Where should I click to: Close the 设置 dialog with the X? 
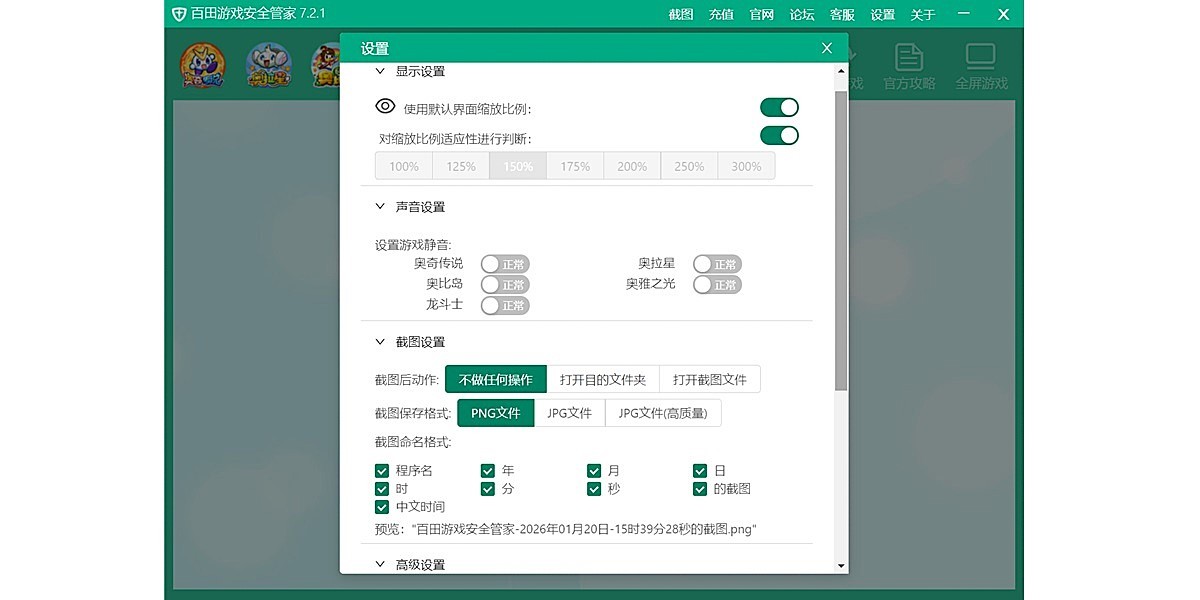click(826, 48)
